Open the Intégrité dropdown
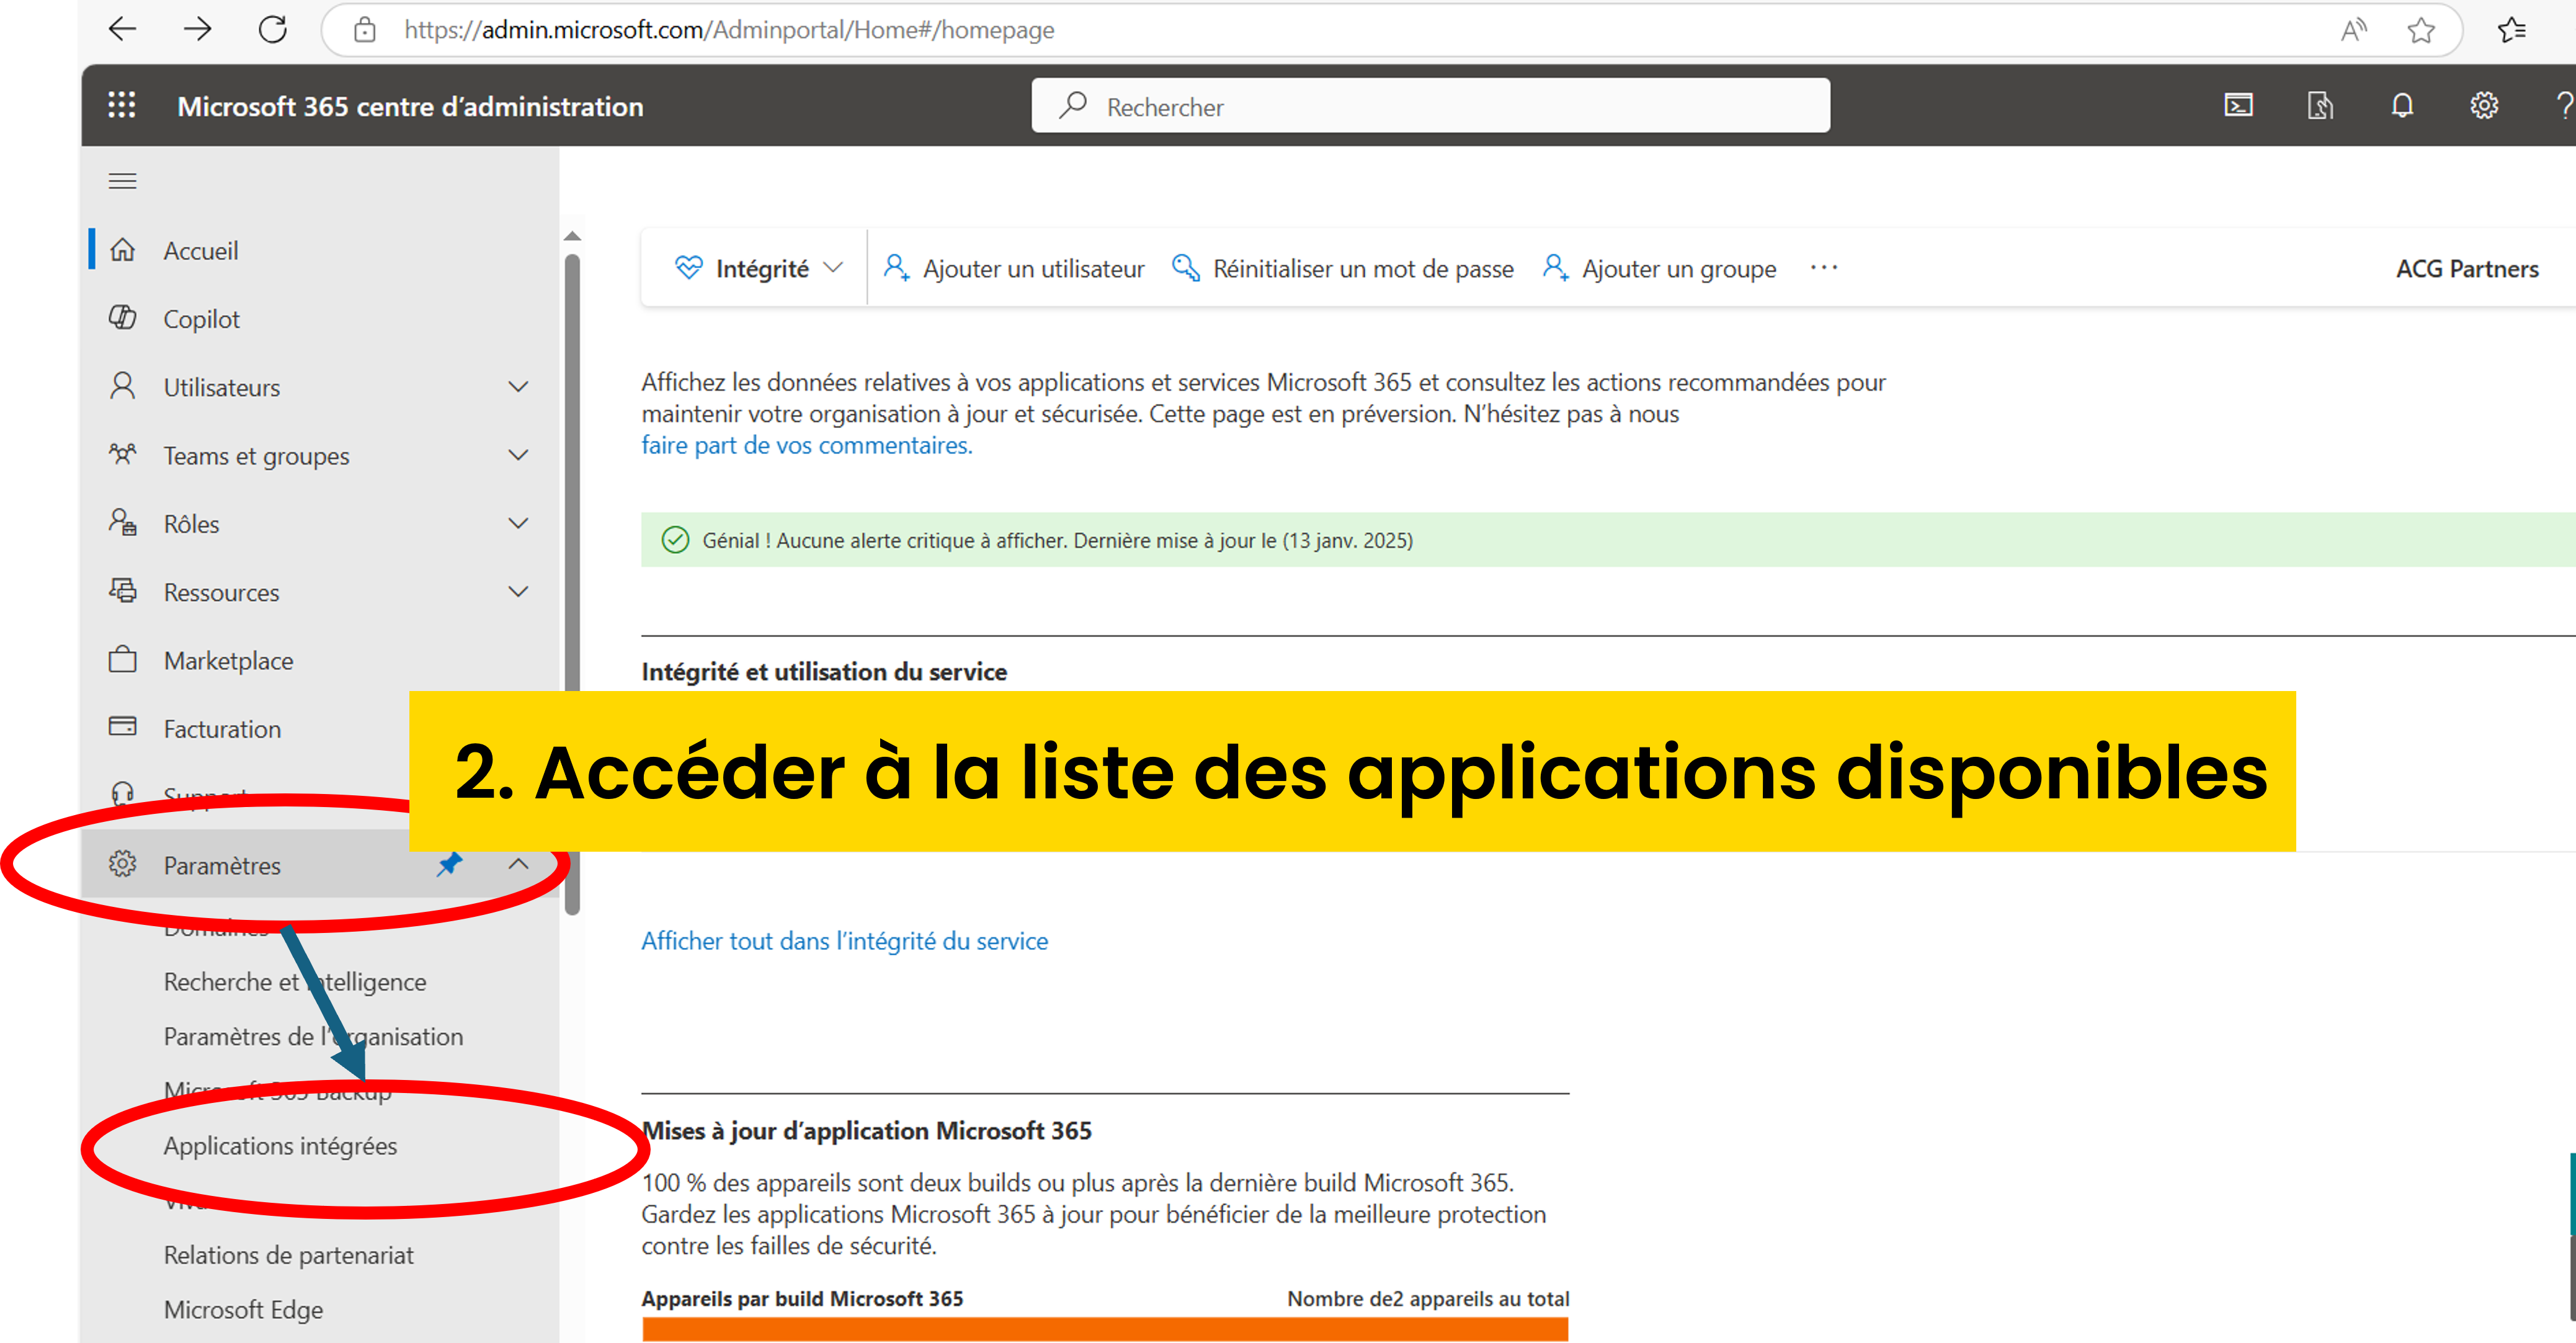Viewport: 2576px width, 1343px height. pos(760,268)
